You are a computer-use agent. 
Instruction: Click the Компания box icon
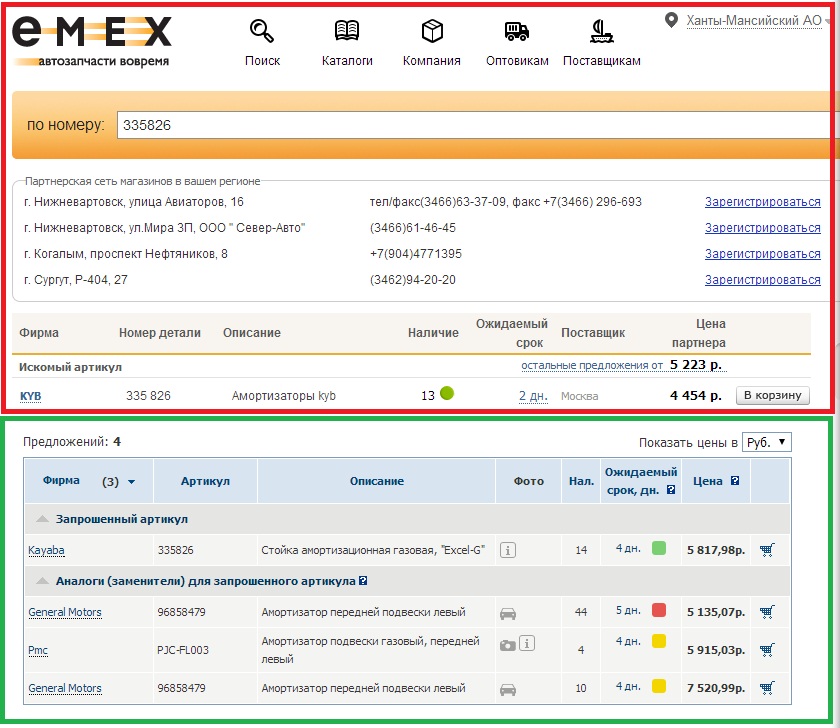coord(432,31)
